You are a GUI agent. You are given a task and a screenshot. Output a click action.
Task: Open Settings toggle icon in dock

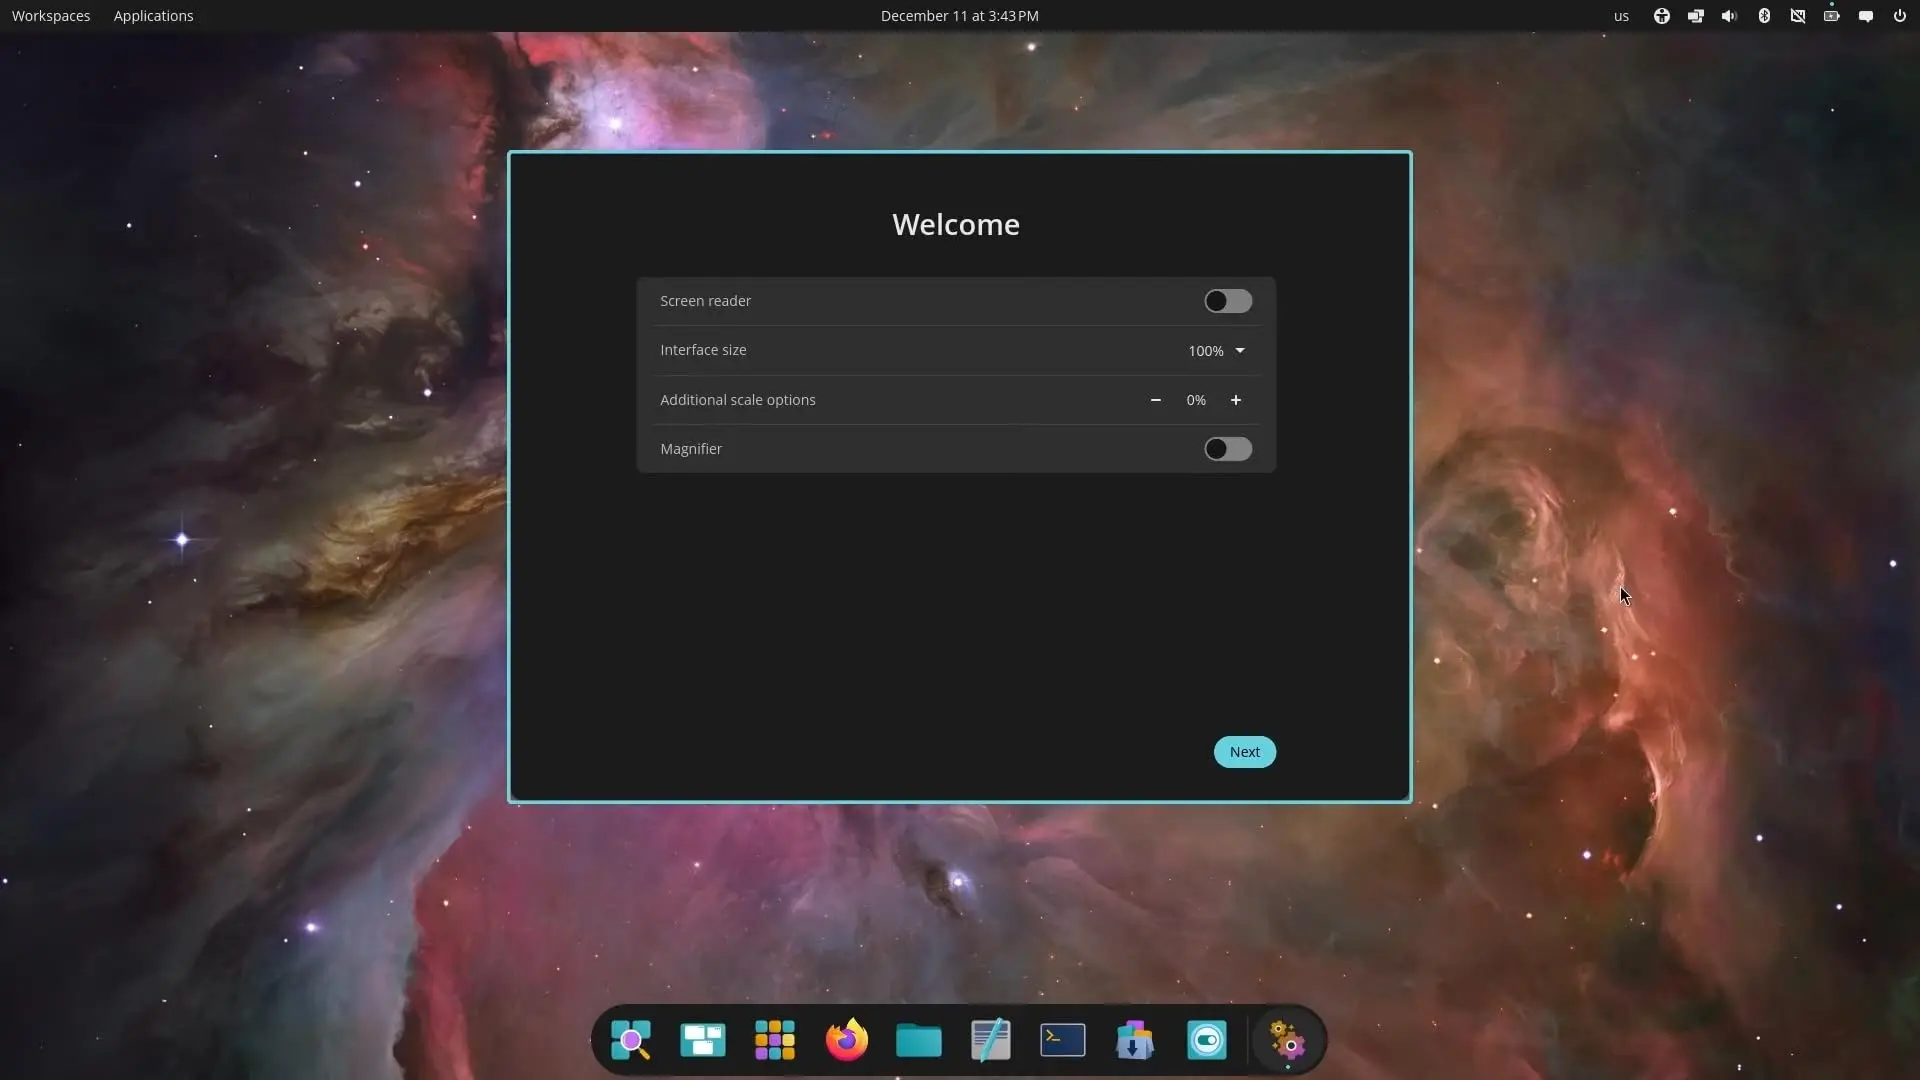coord(1207,1040)
